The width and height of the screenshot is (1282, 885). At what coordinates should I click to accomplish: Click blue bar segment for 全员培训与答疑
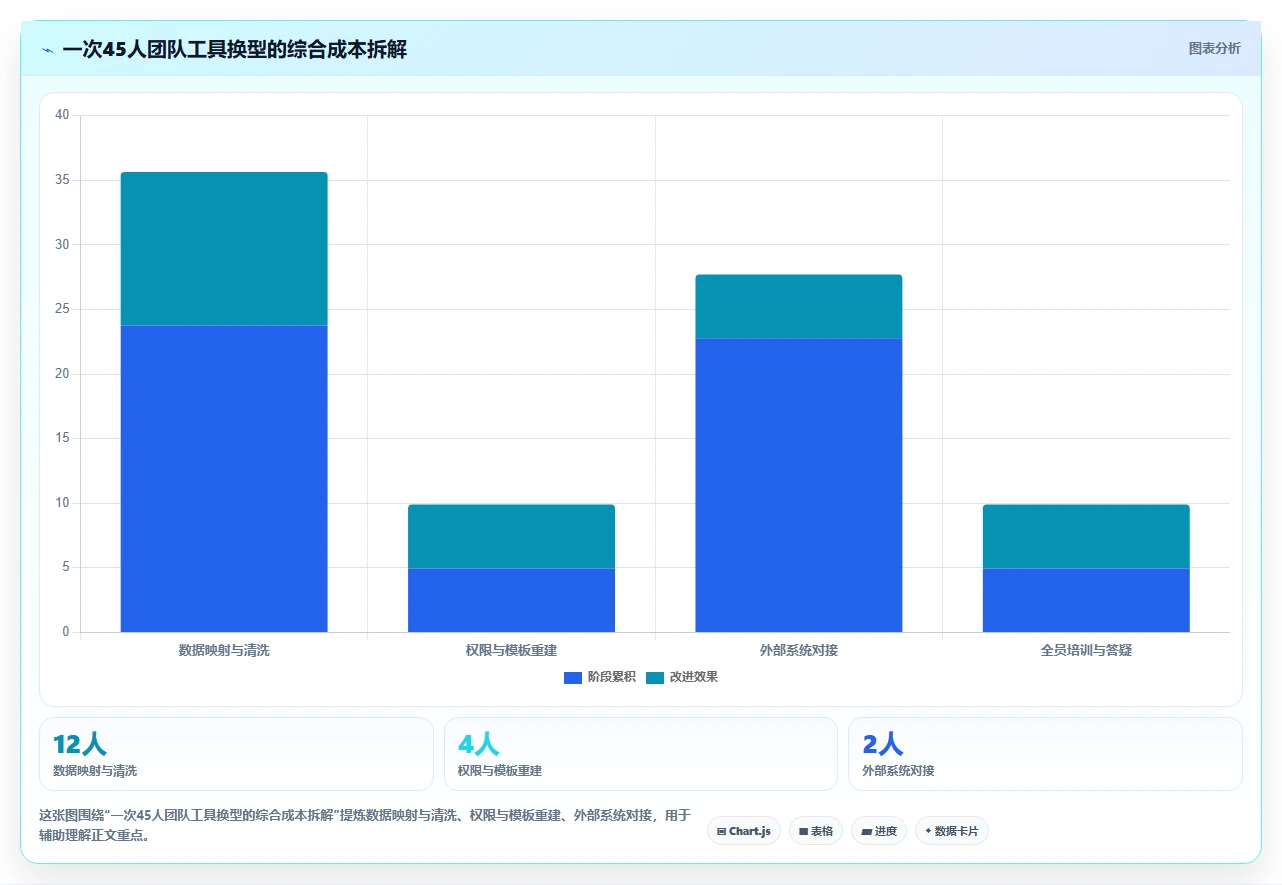click(x=1086, y=600)
